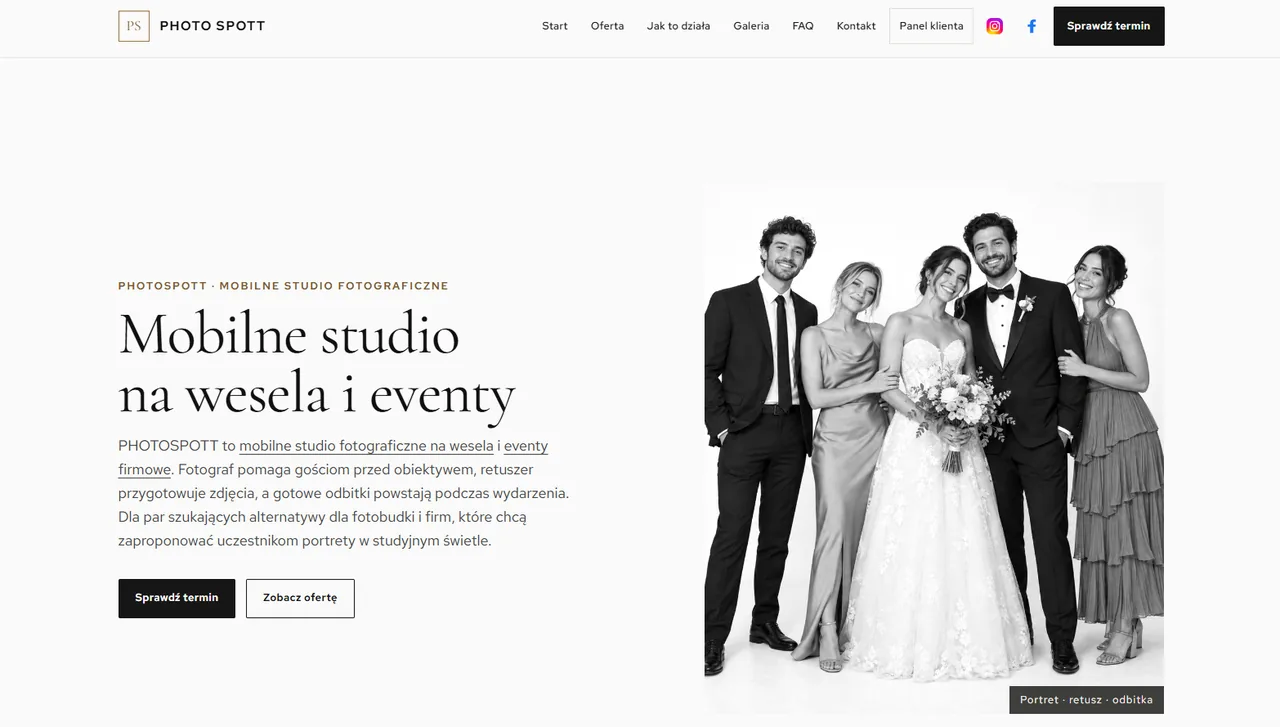
Task: Navigate to Galeria
Action: (751, 26)
